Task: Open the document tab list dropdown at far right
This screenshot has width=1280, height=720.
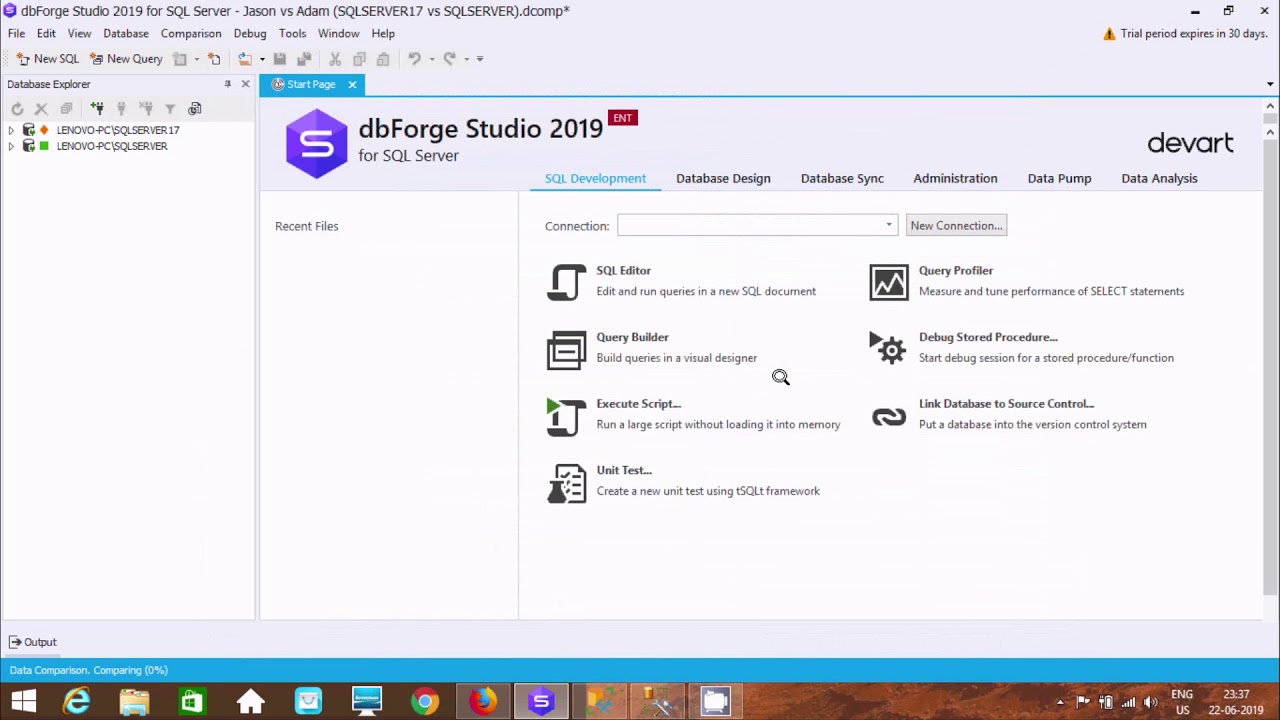Action: [x=1271, y=84]
